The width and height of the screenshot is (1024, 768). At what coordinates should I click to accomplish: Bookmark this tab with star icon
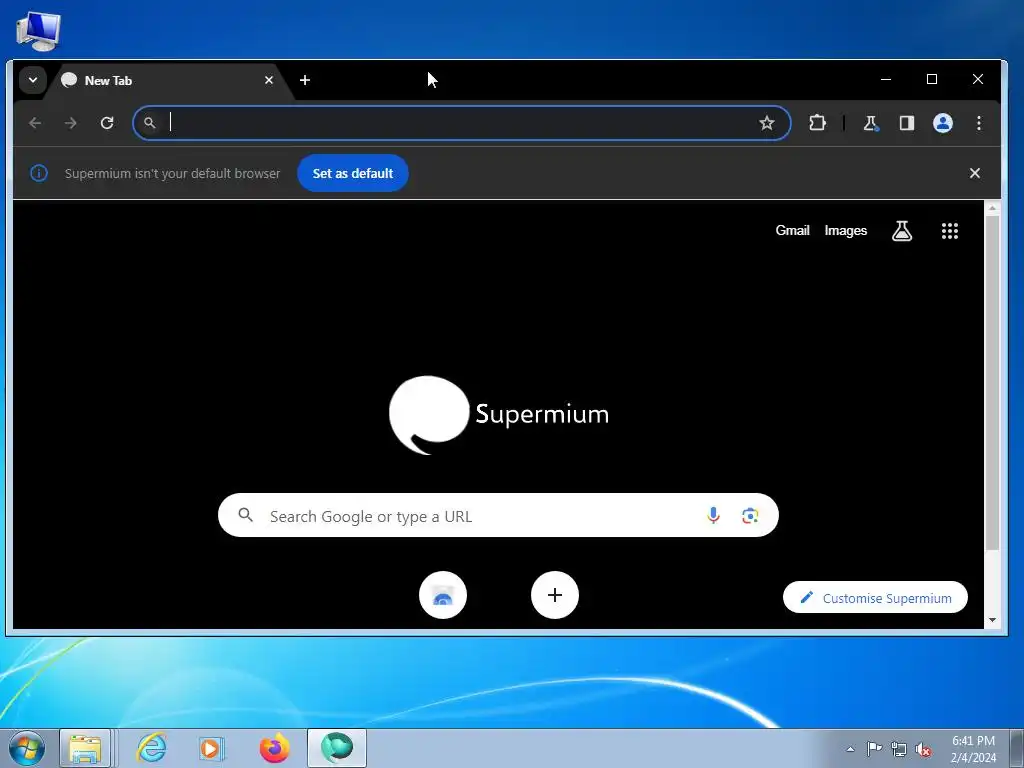[x=767, y=123]
